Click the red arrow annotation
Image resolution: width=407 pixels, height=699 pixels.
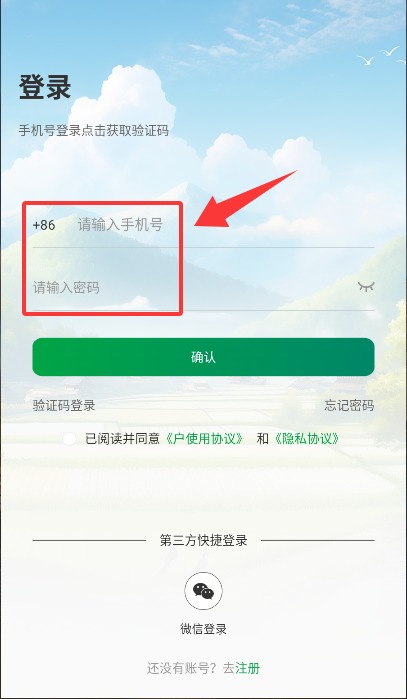(x=245, y=199)
